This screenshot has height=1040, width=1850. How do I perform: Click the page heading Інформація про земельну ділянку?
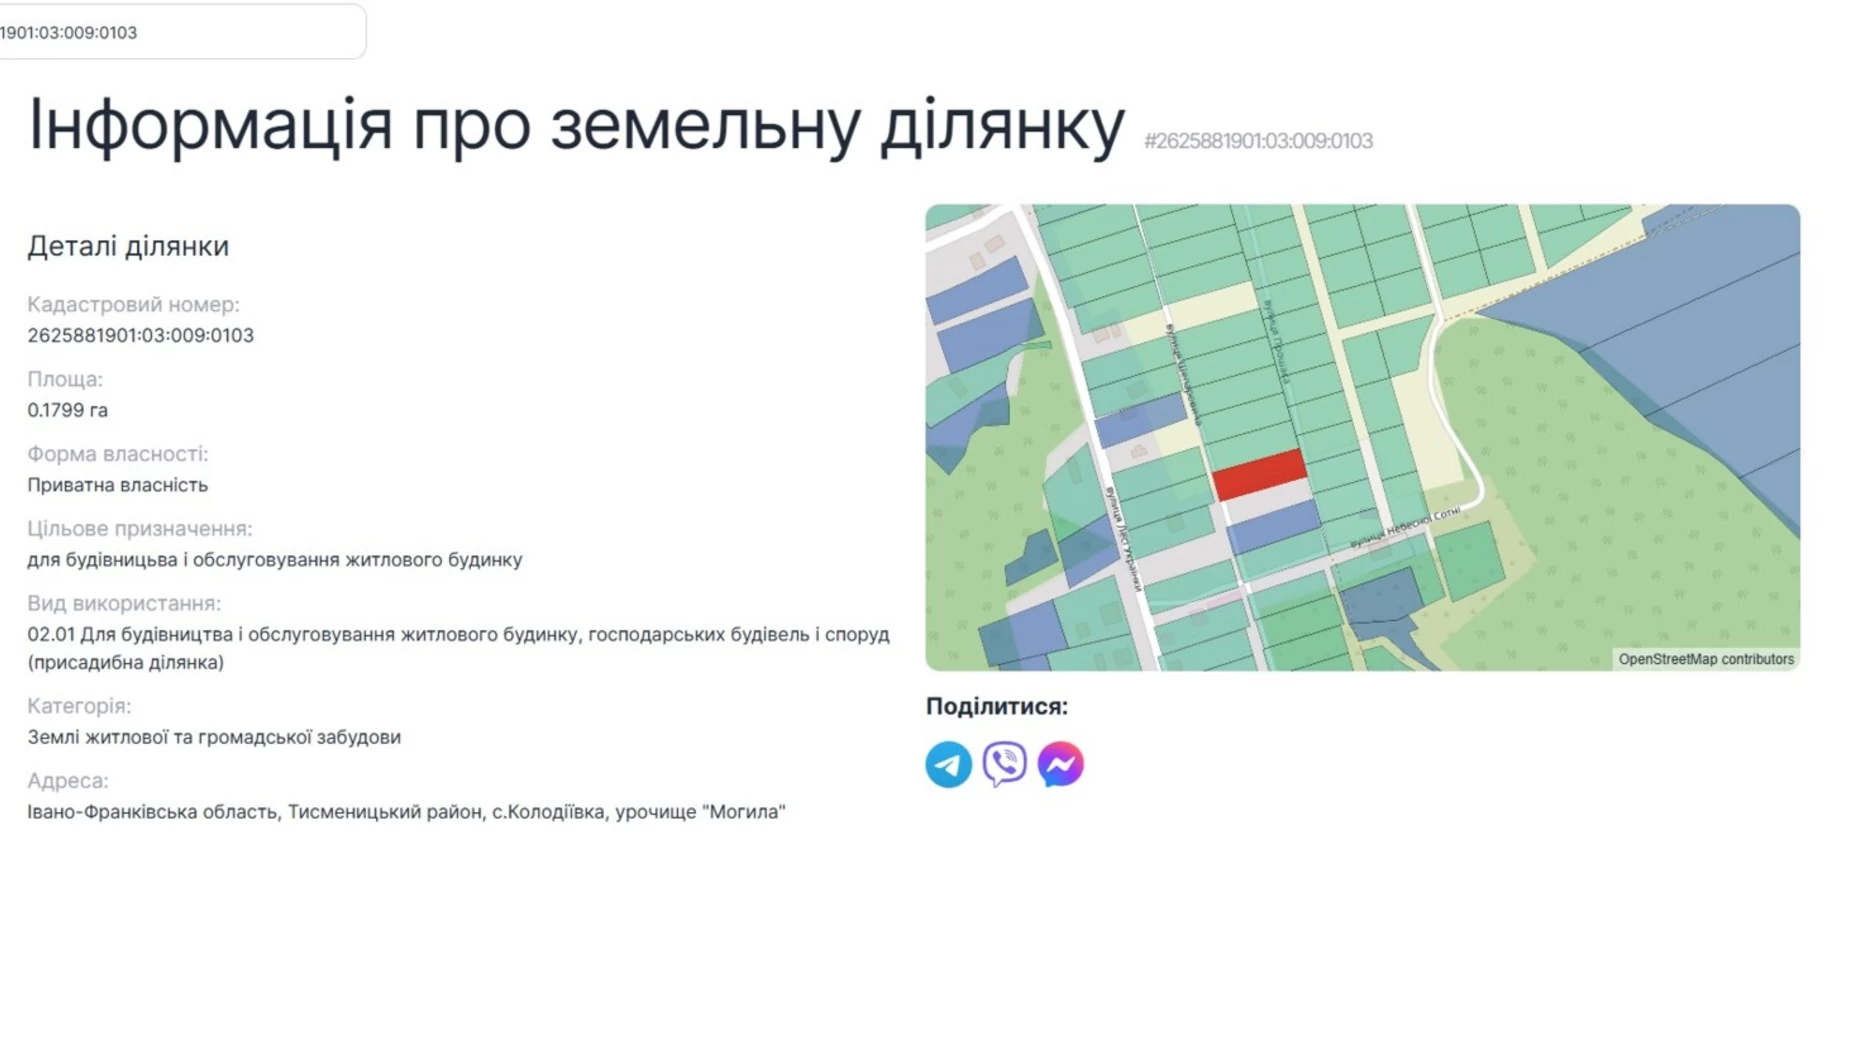[x=577, y=125]
